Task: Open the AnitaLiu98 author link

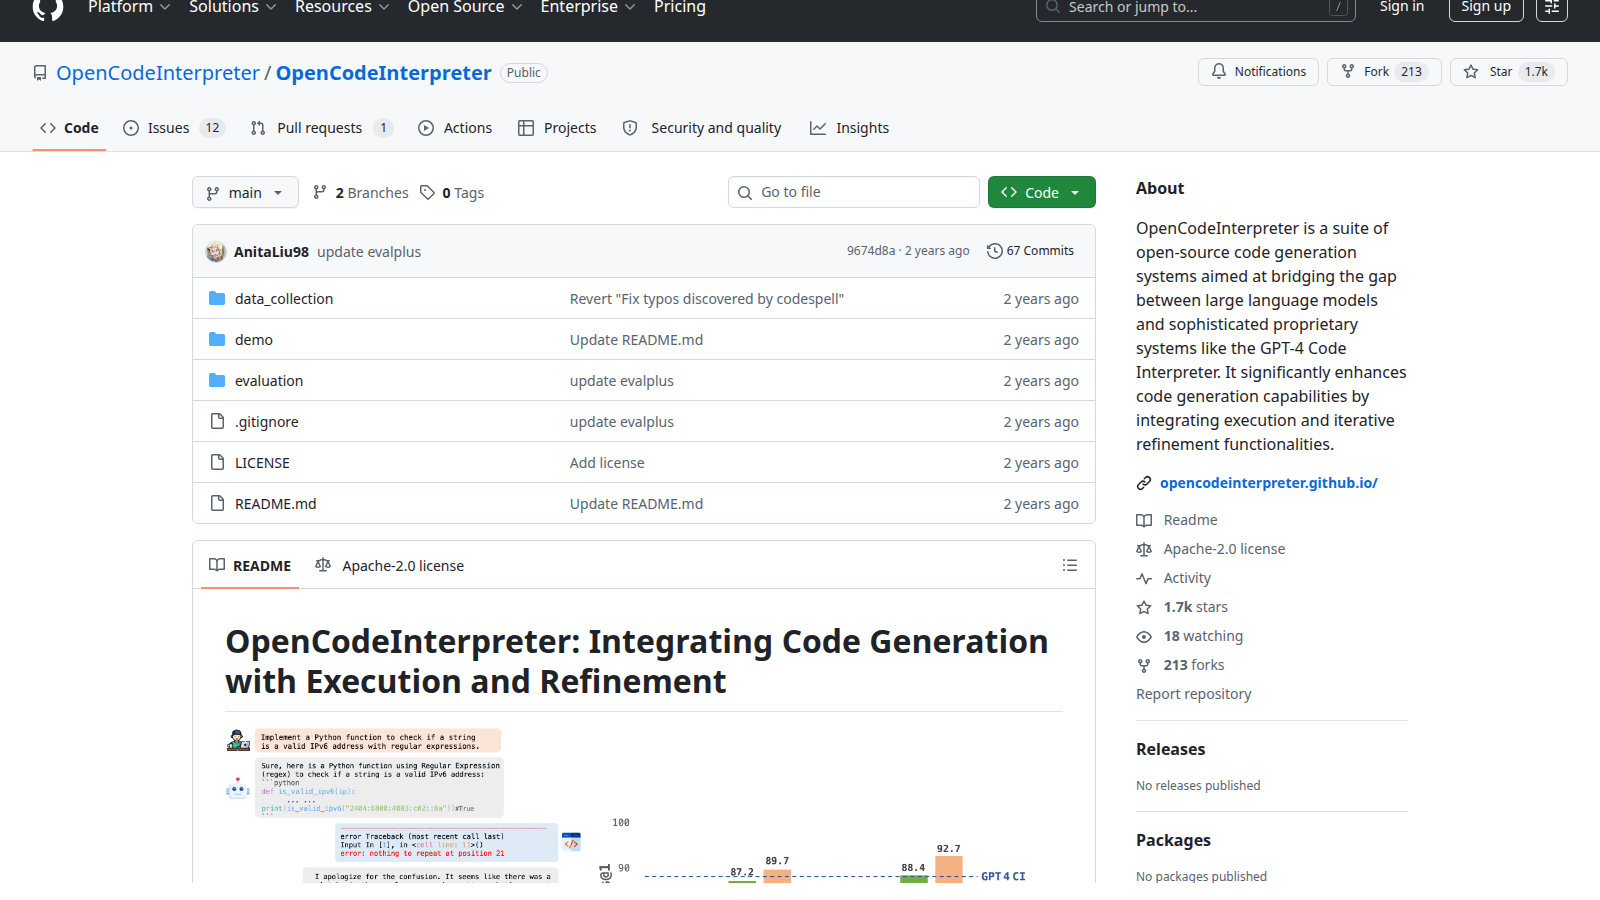Action: coord(271,252)
